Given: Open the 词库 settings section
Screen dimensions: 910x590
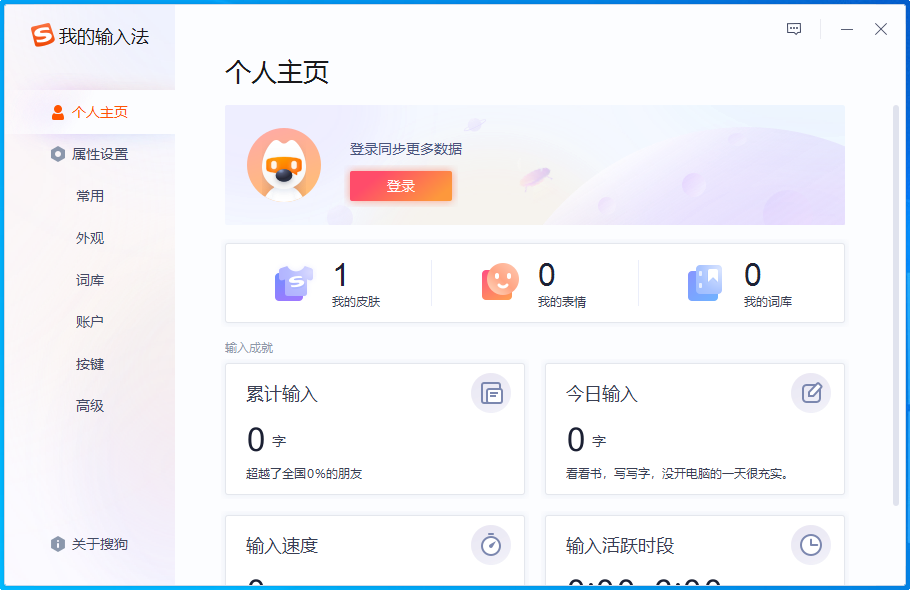Looking at the screenshot, I should (x=90, y=280).
